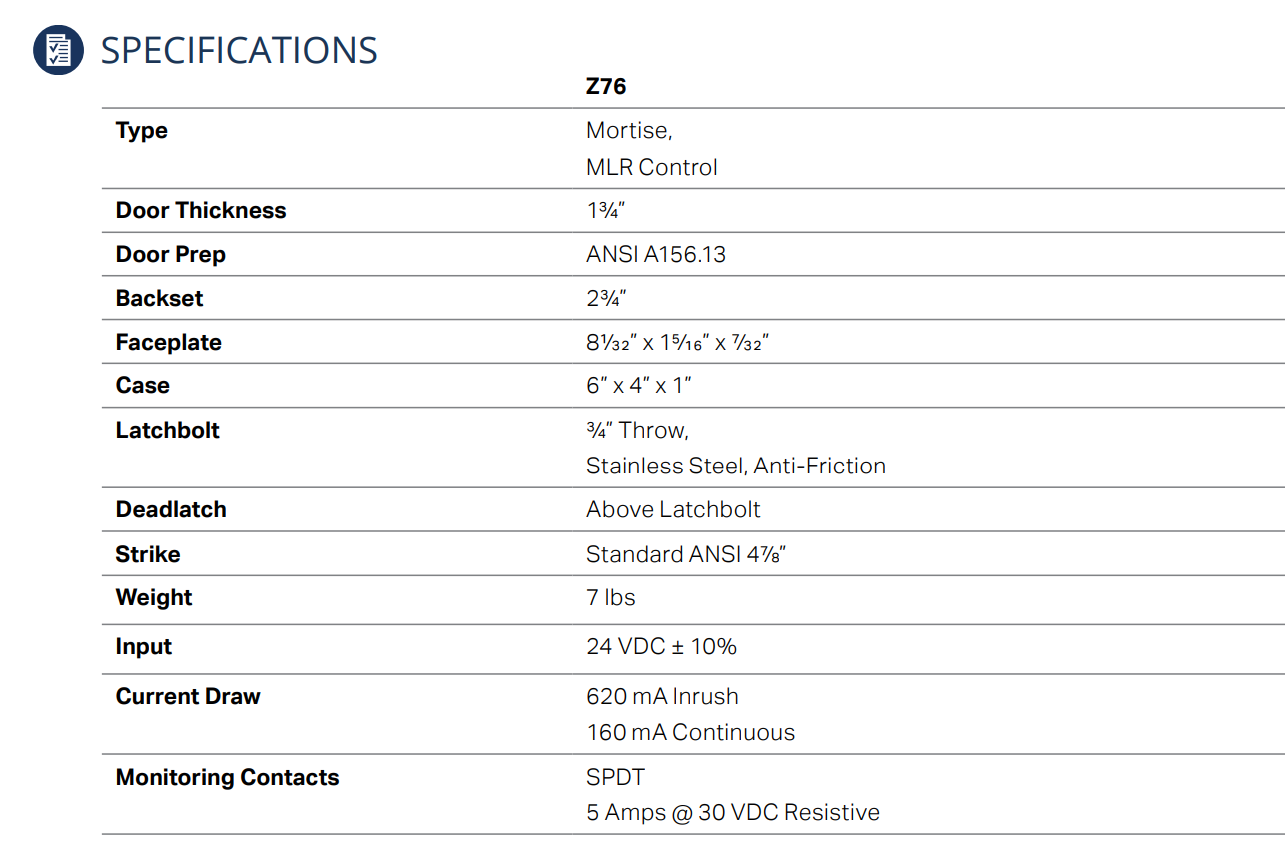Select the Standard ANSI strike value
This screenshot has height=844, width=1285.
[x=686, y=554]
